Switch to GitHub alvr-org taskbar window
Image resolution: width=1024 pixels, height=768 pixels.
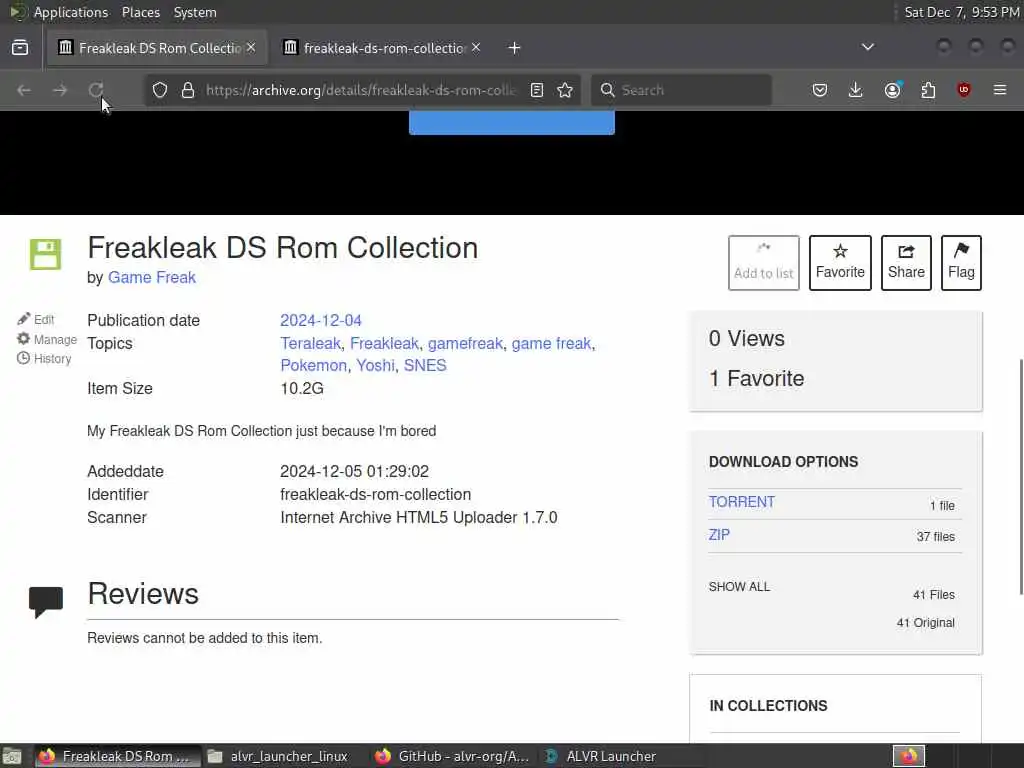(x=454, y=756)
